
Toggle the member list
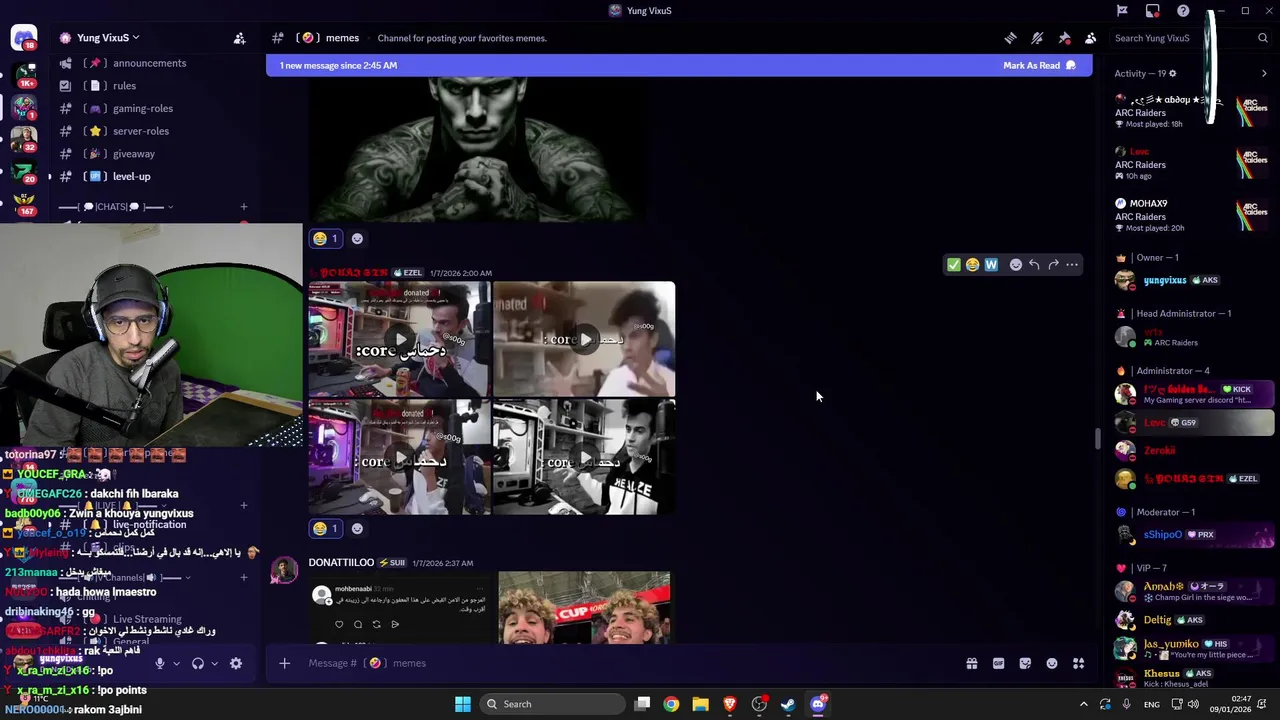[x=1090, y=38]
